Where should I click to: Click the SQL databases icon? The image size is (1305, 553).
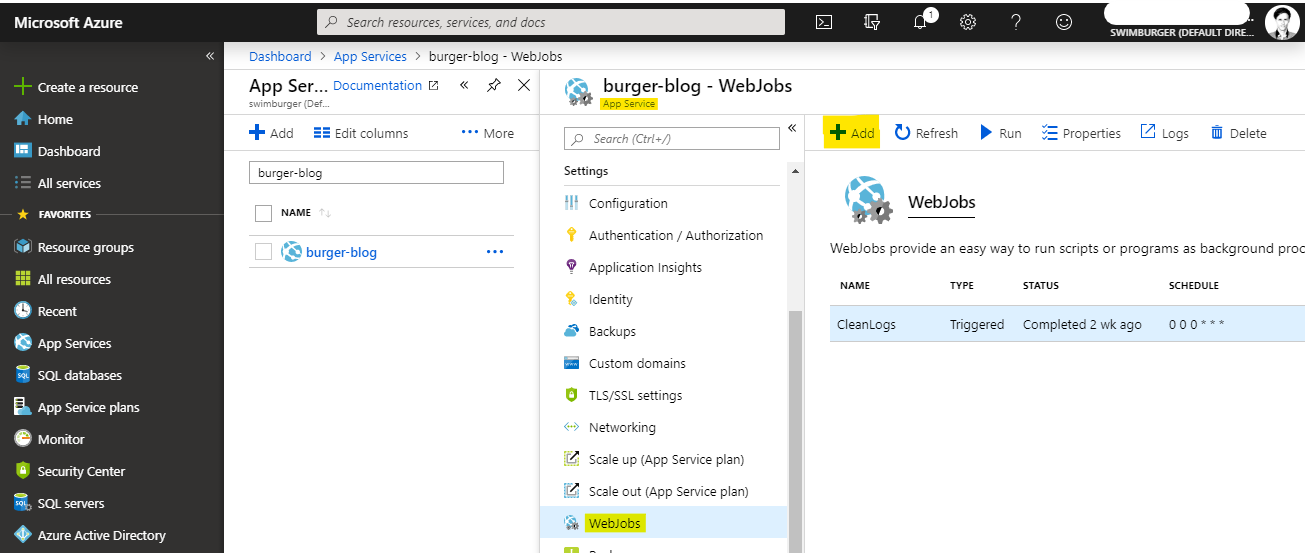point(23,375)
